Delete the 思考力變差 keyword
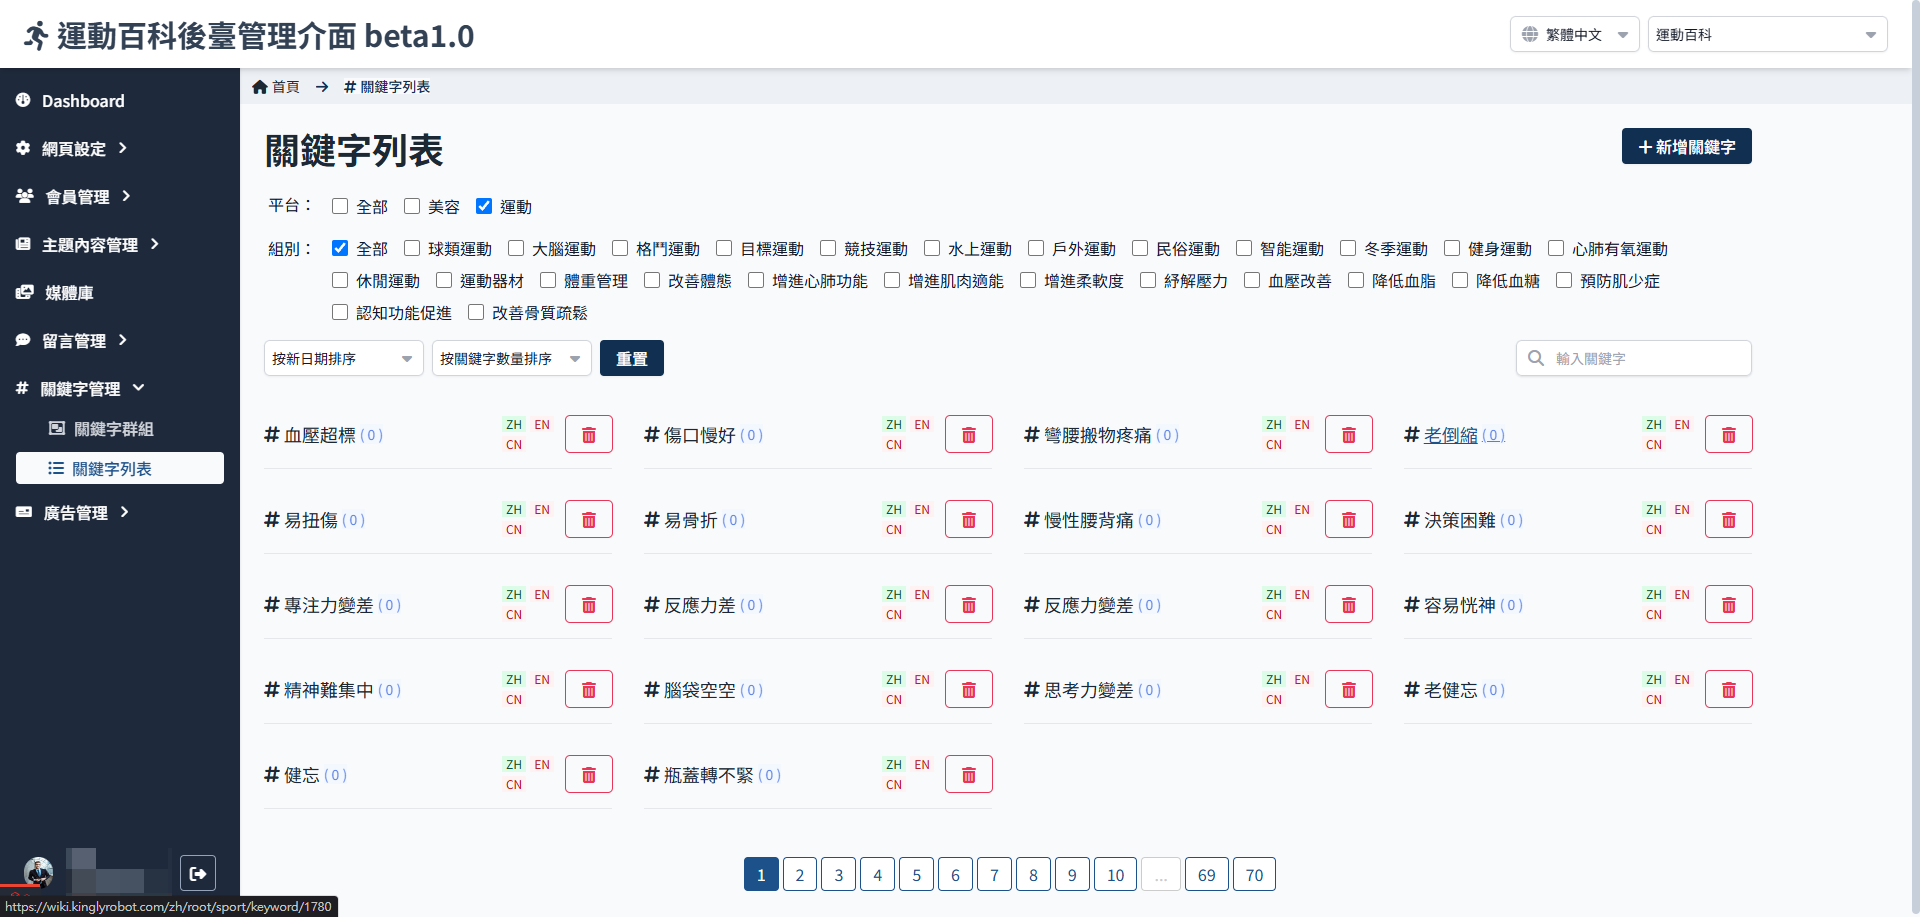 (1349, 690)
